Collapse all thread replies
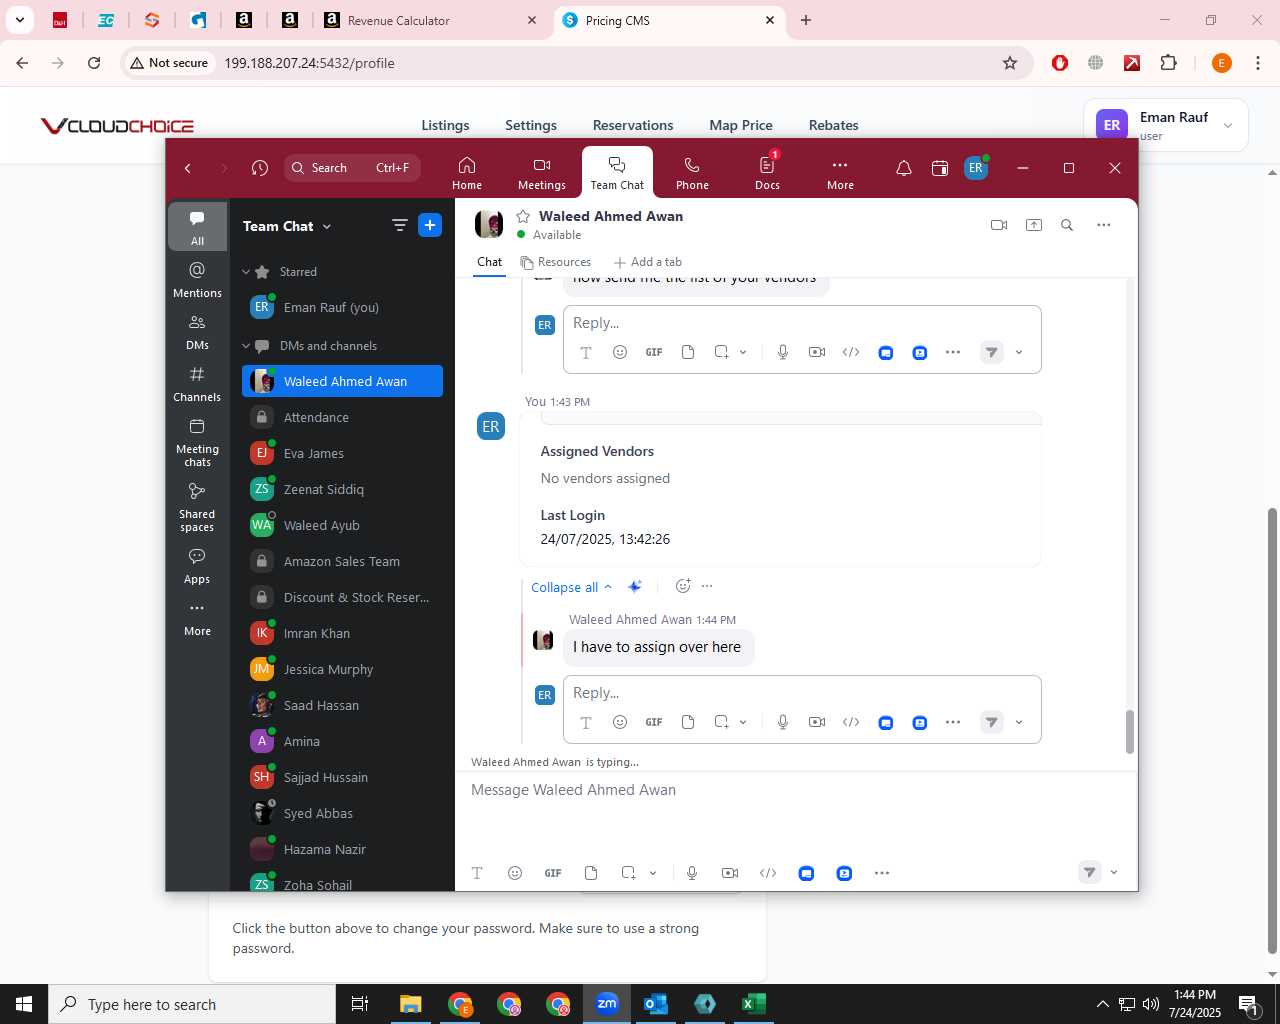The height and width of the screenshot is (1024, 1280). pos(571,587)
